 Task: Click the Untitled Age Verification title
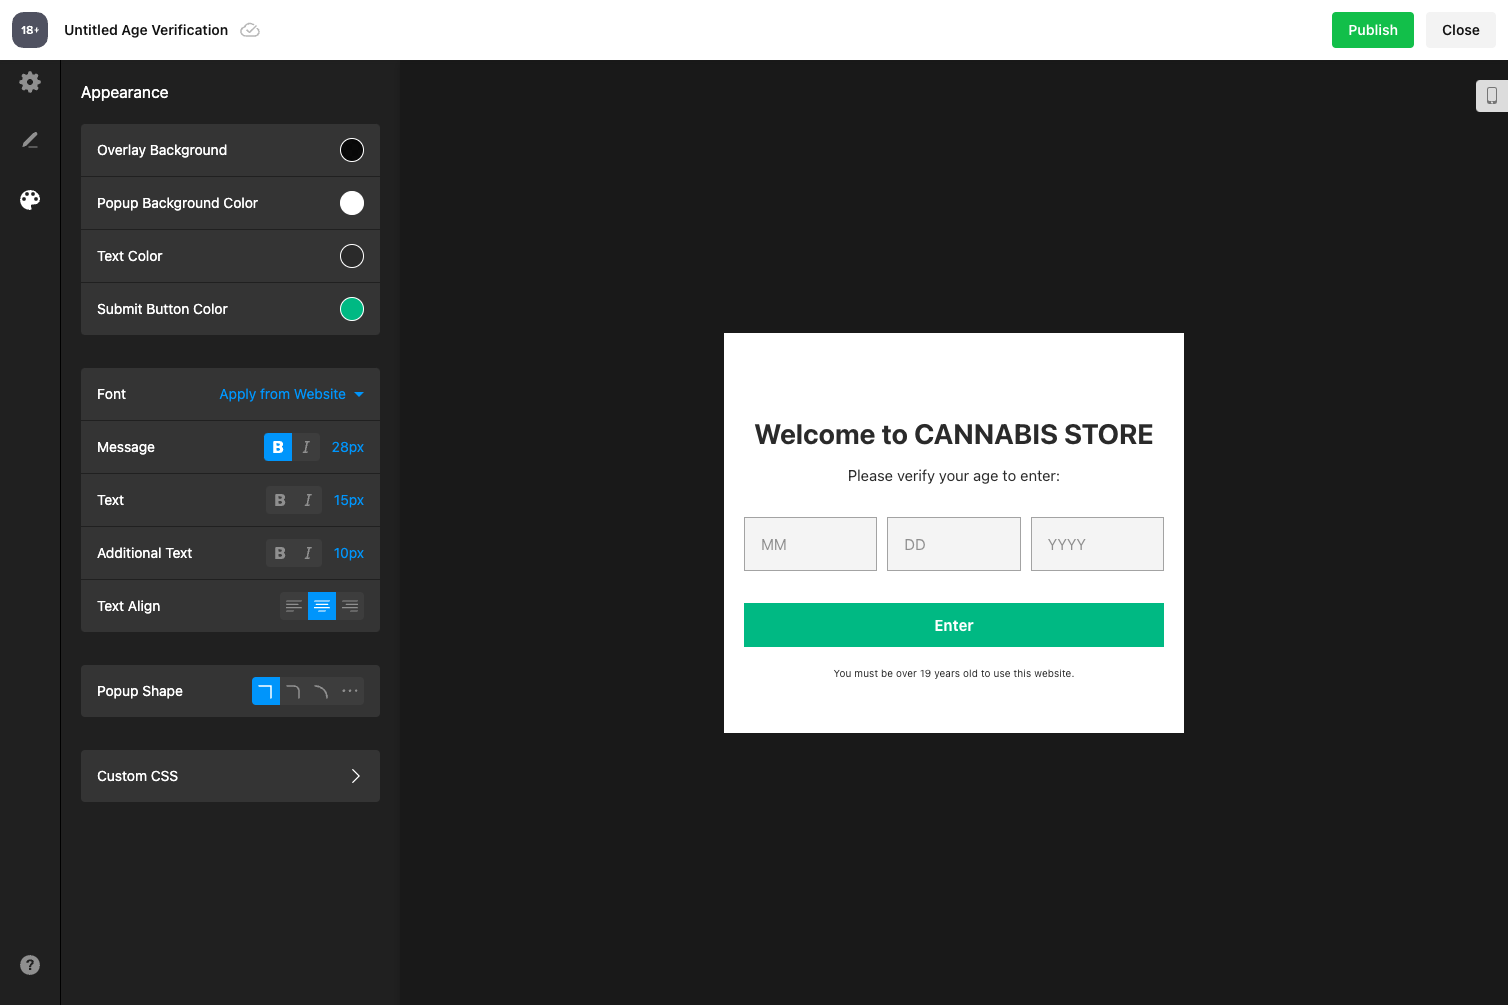click(x=146, y=30)
